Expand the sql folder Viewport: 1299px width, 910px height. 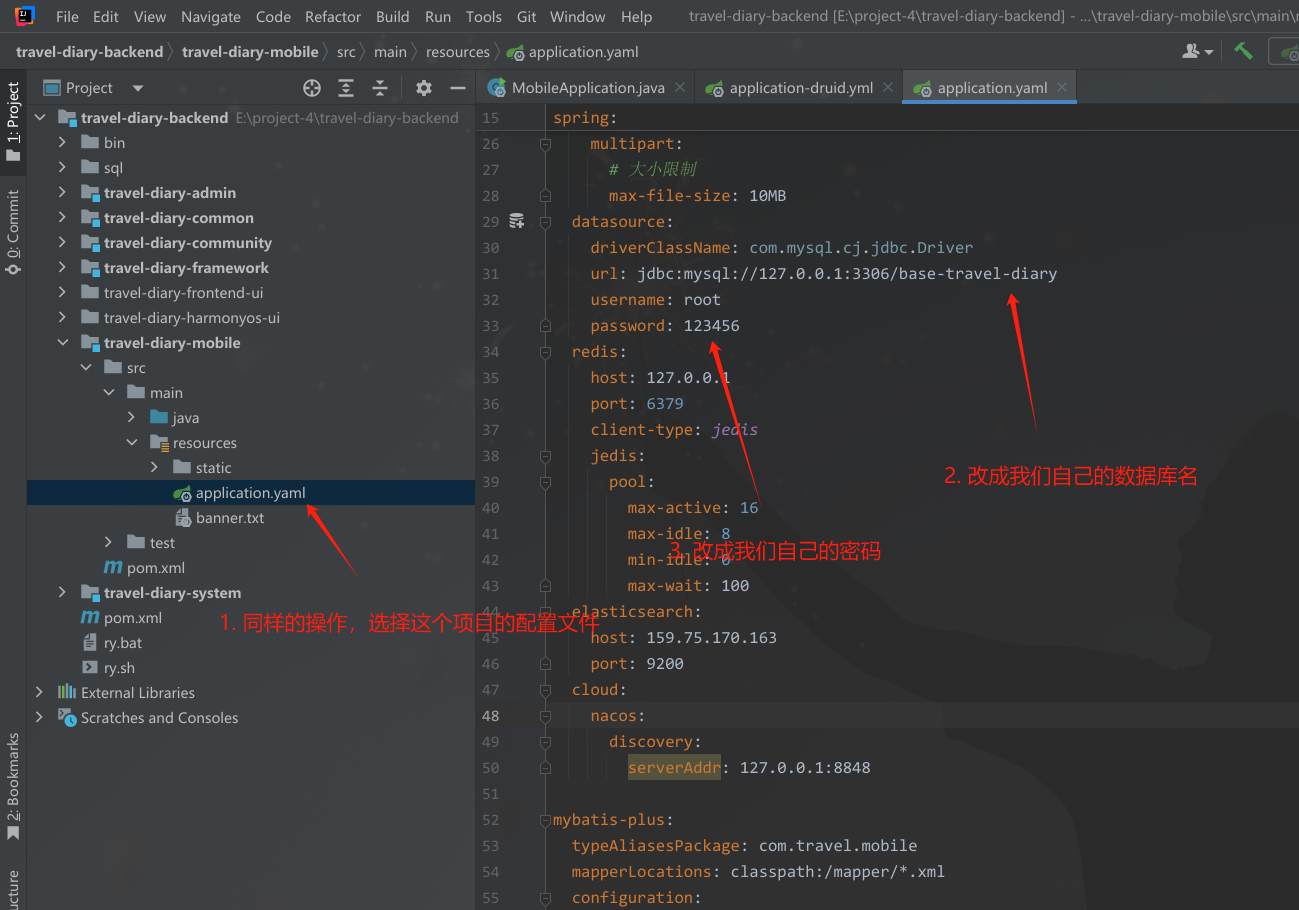62,168
